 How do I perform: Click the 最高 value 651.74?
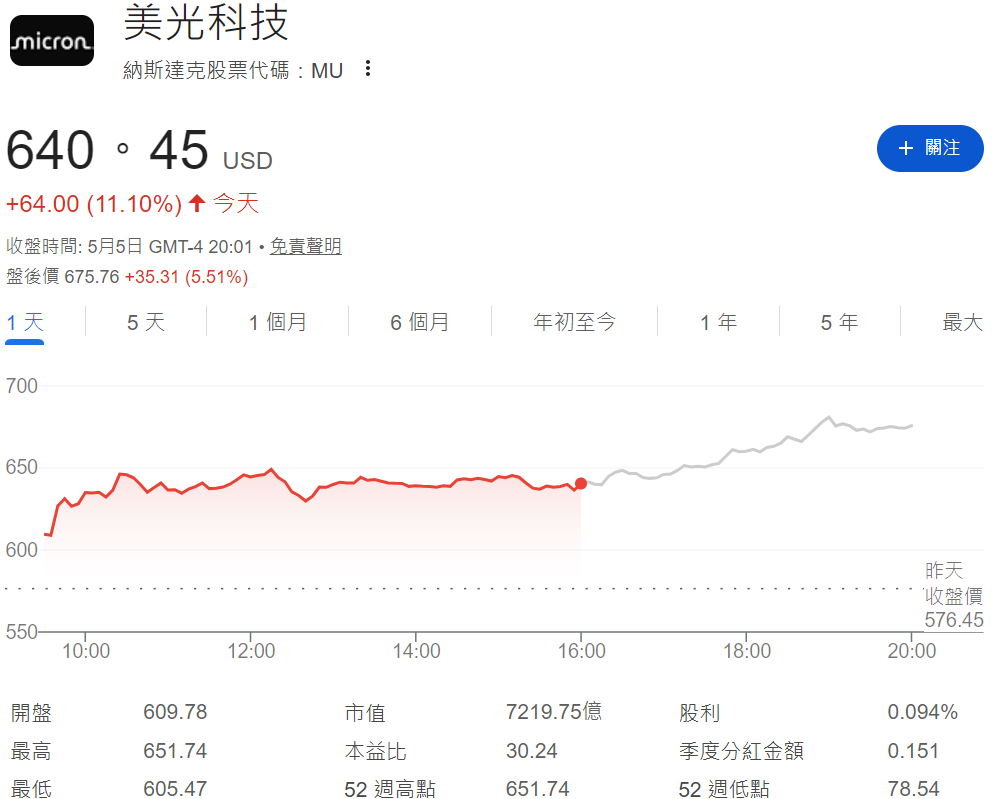(175, 751)
